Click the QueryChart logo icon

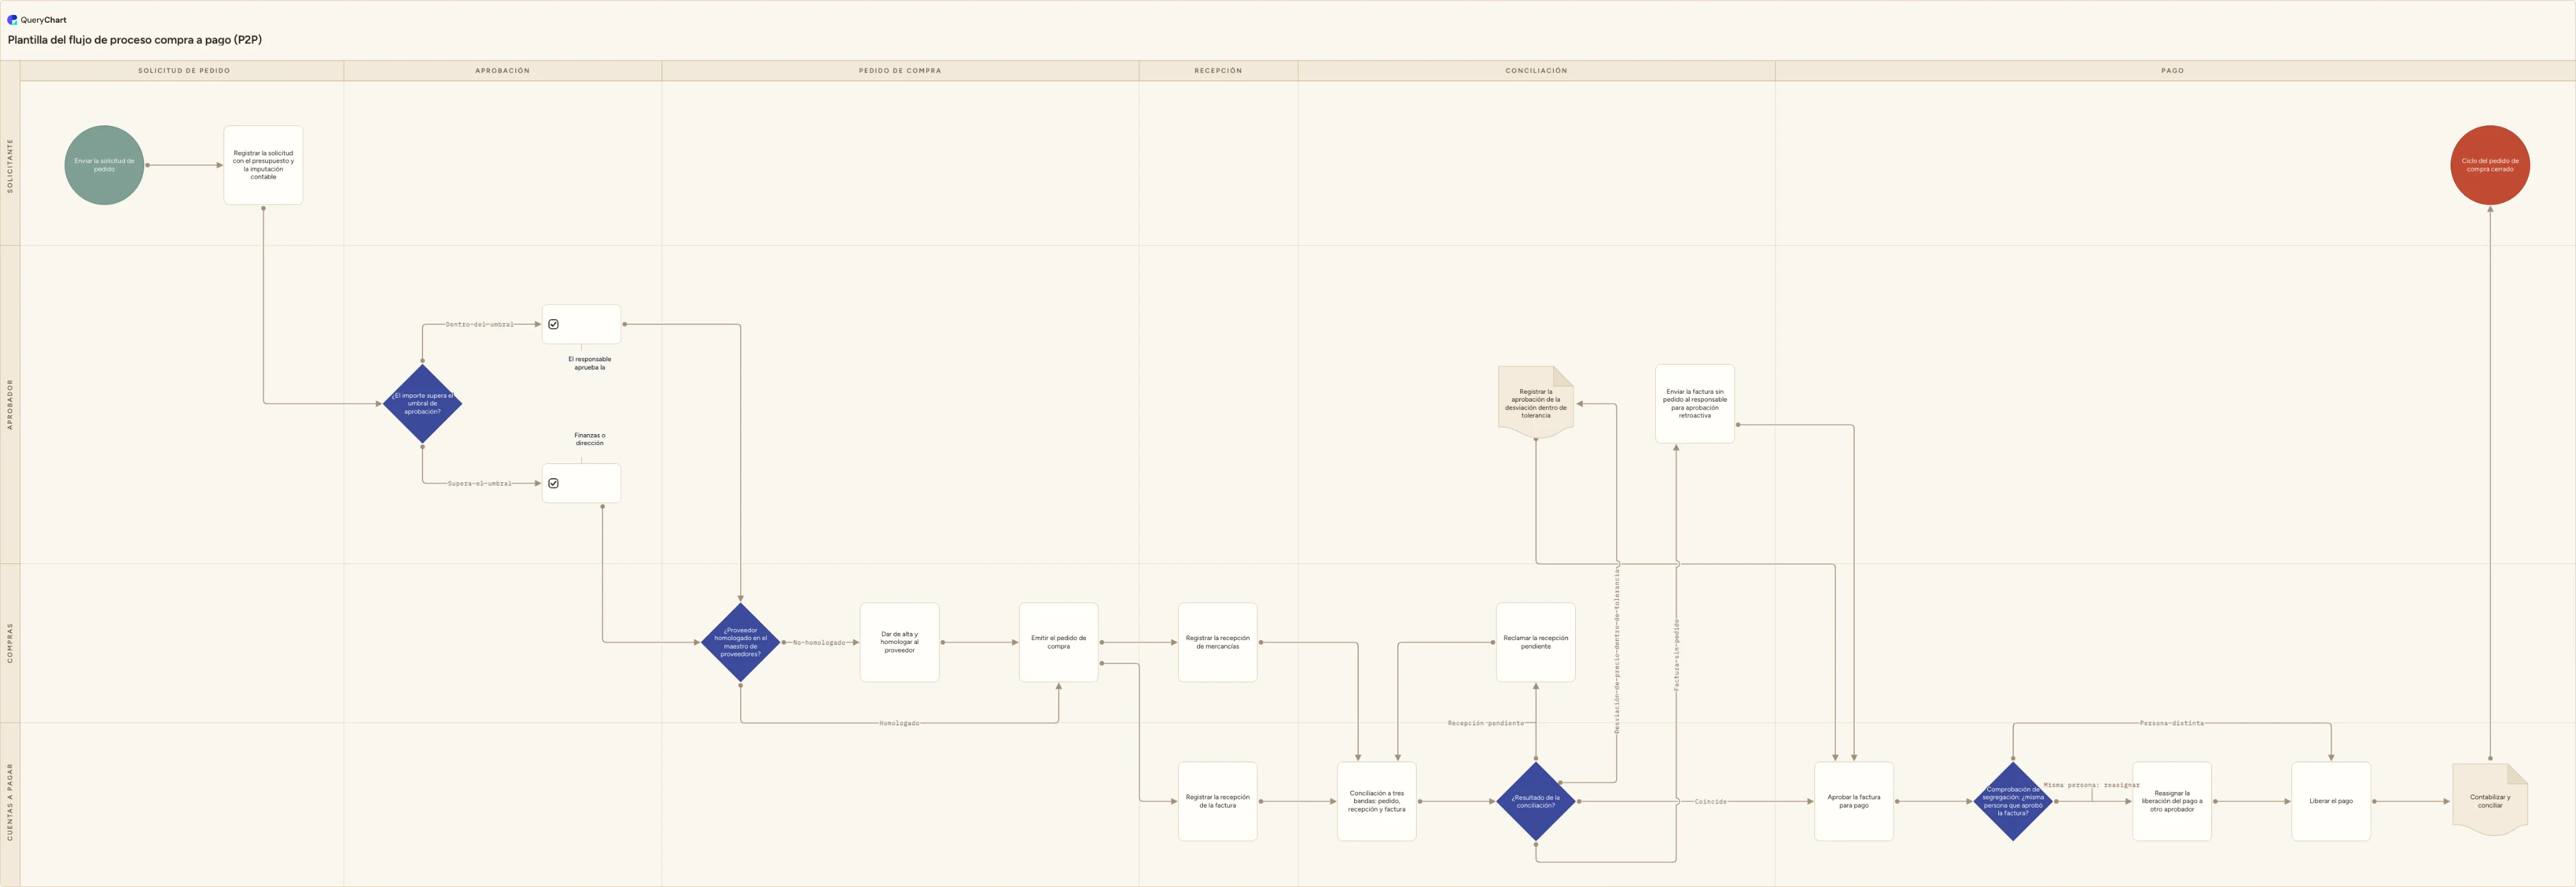tap(12, 19)
